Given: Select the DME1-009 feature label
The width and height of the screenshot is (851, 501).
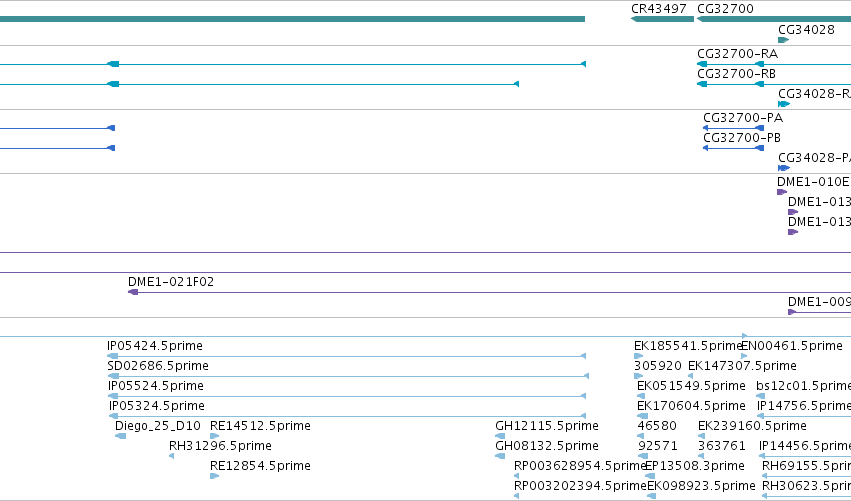Looking at the screenshot, I should [819, 302].
